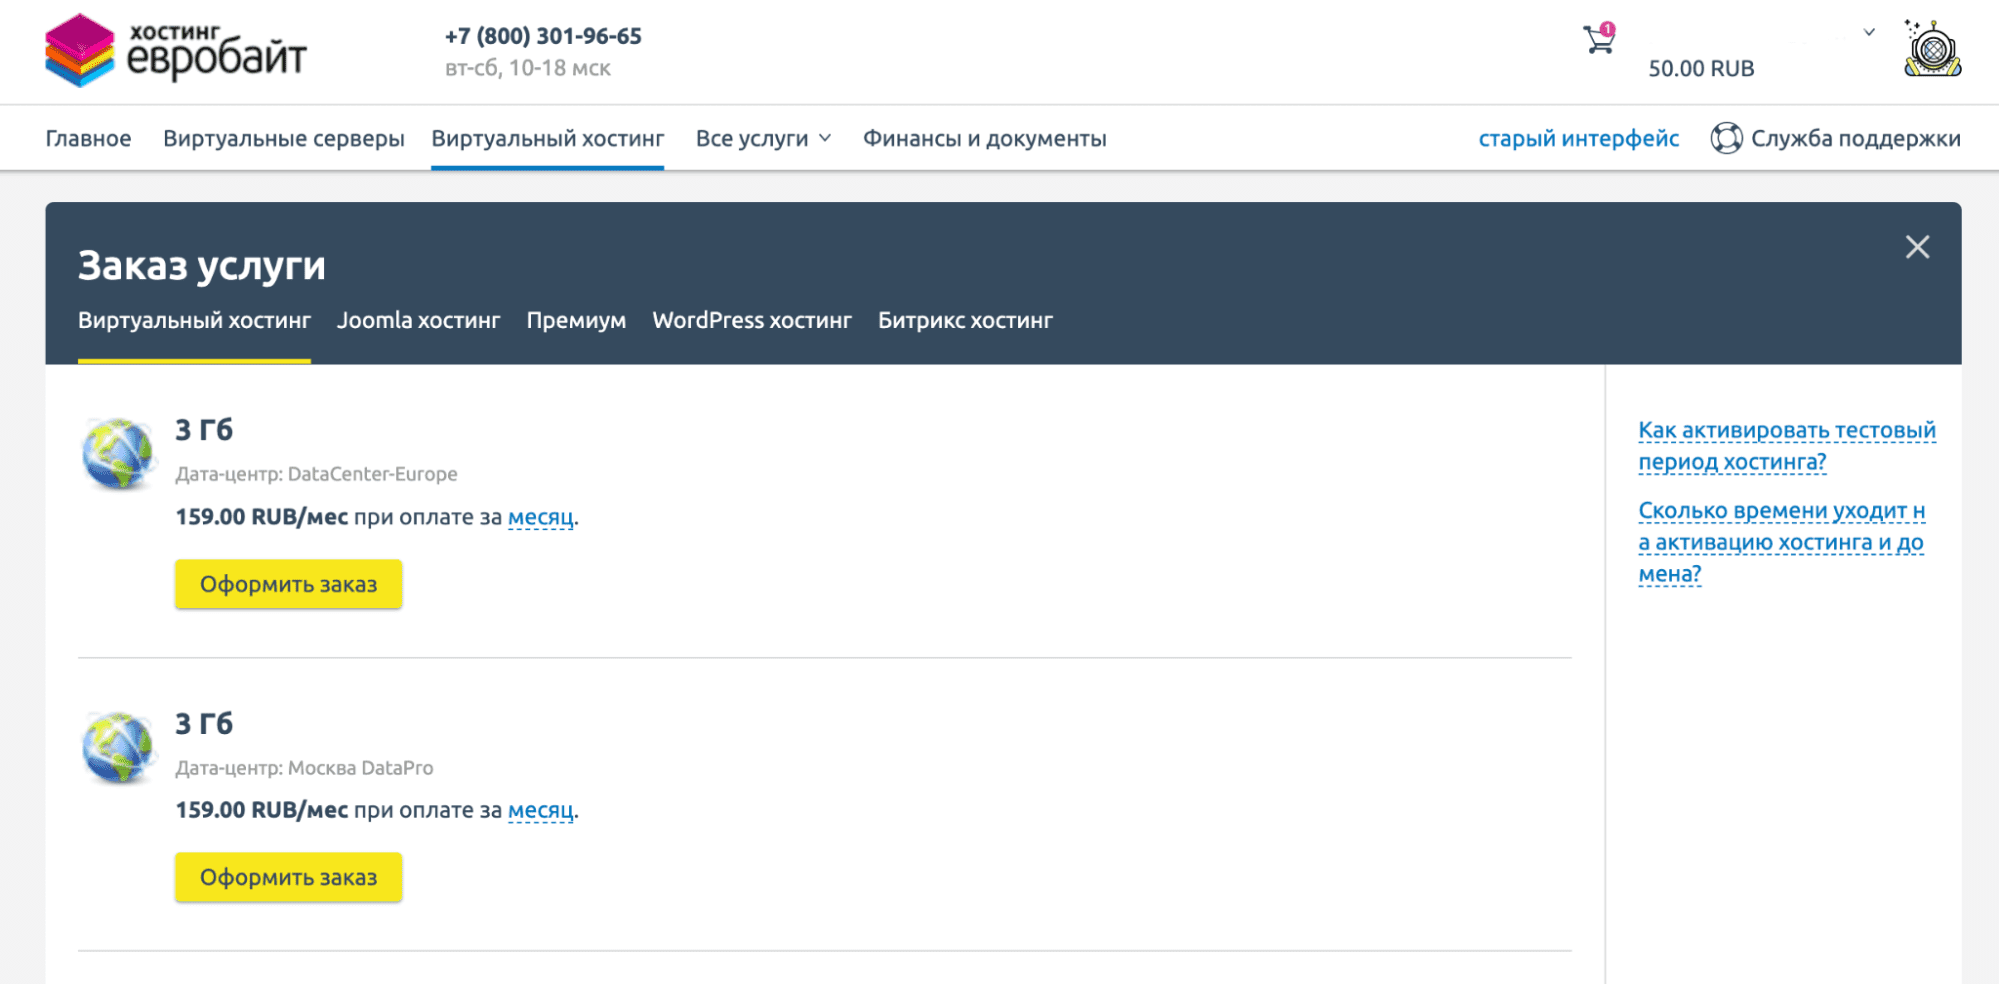
Task: Click the support lifebuoy icon
Action: pyautogui.click(x=1726, y=138)
